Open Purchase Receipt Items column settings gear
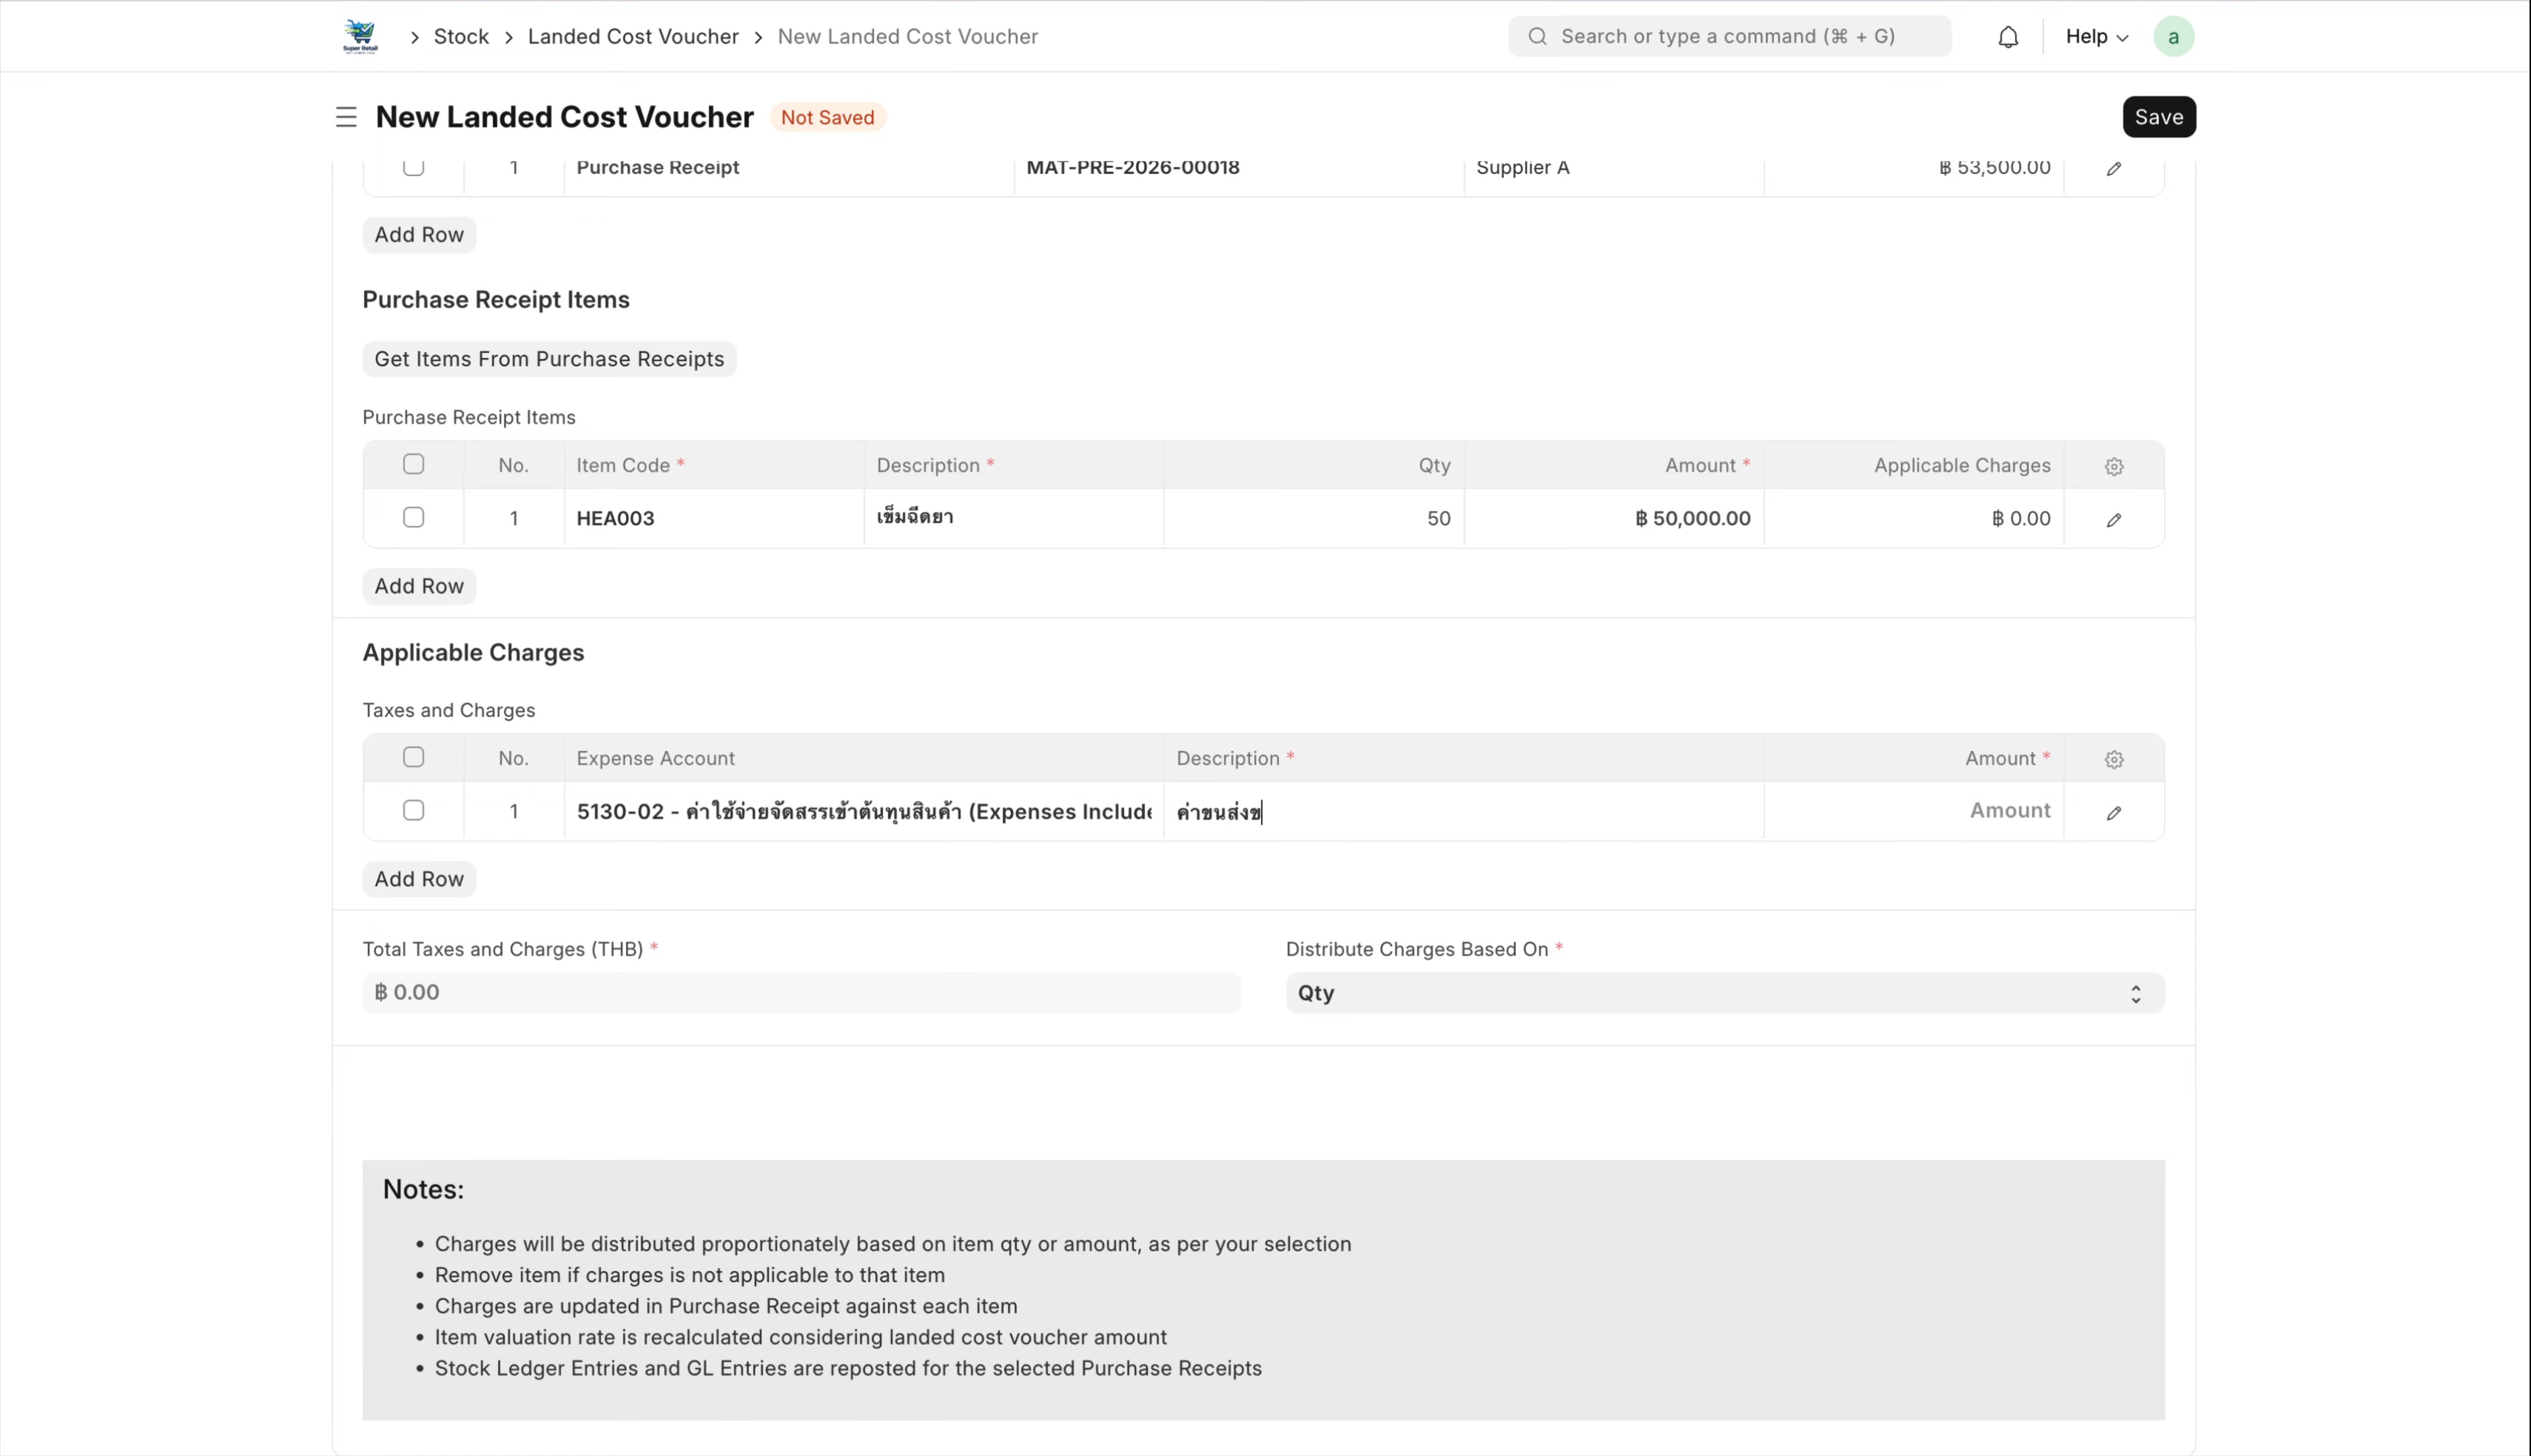2531x1456 pixels. (x=2113, y=466)
